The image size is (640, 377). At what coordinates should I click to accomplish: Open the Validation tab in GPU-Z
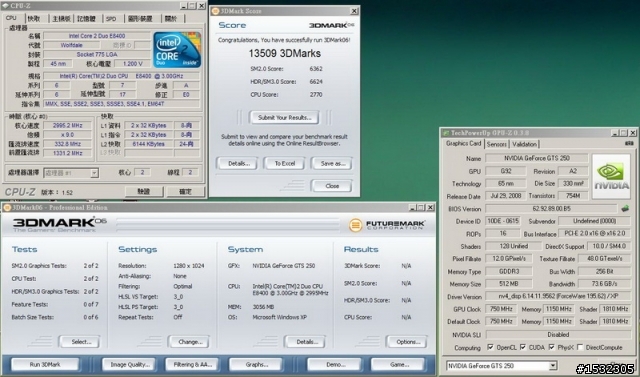[524, 144]
